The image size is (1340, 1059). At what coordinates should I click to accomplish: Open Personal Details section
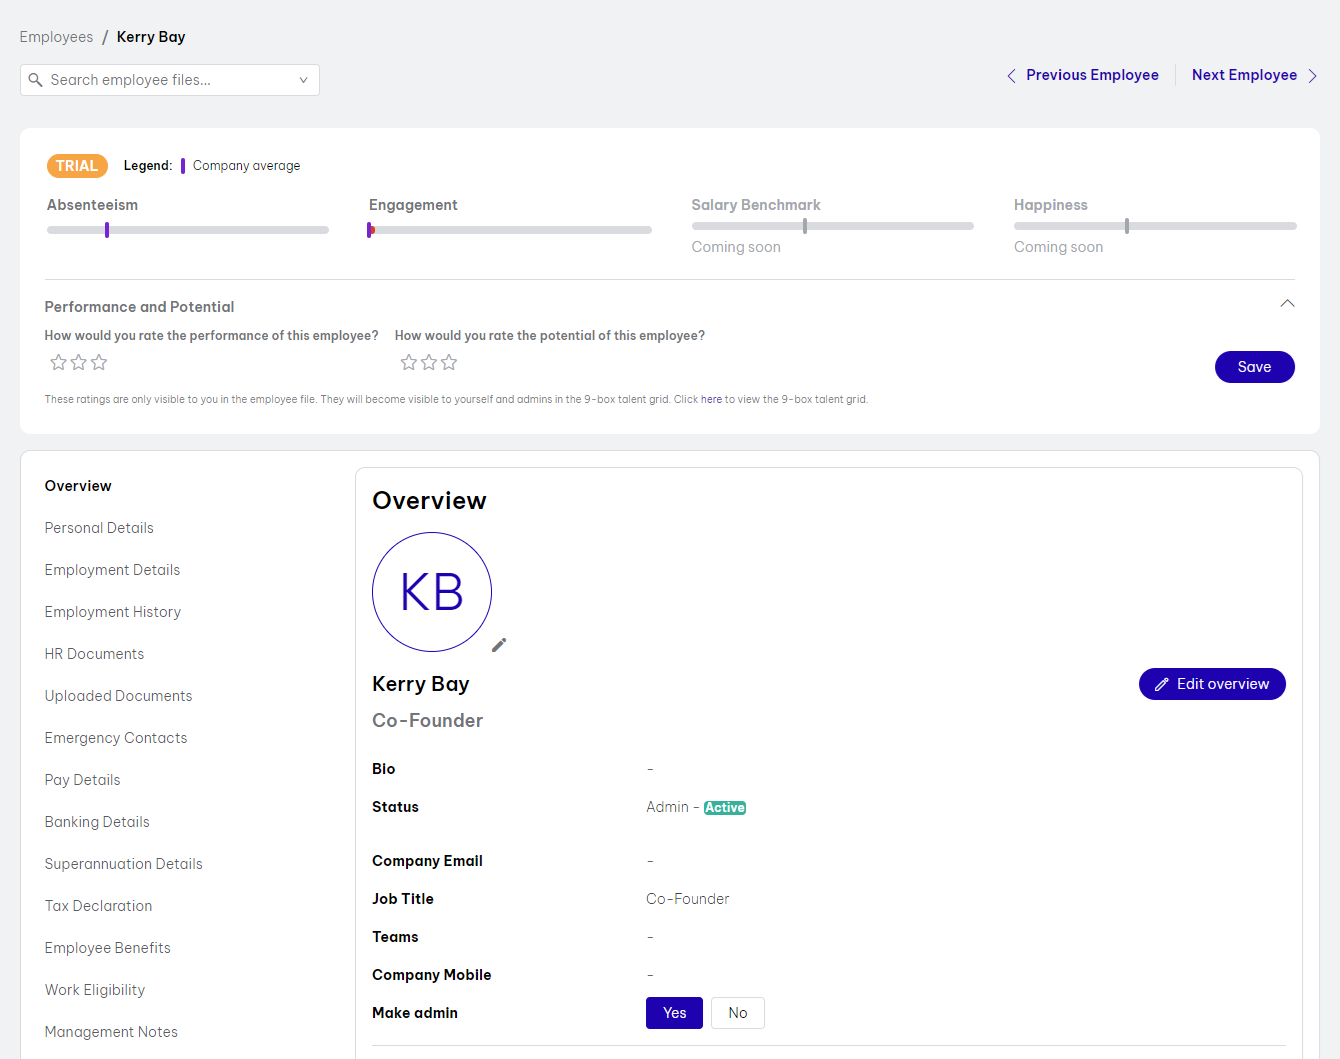(x=99, y=528)
